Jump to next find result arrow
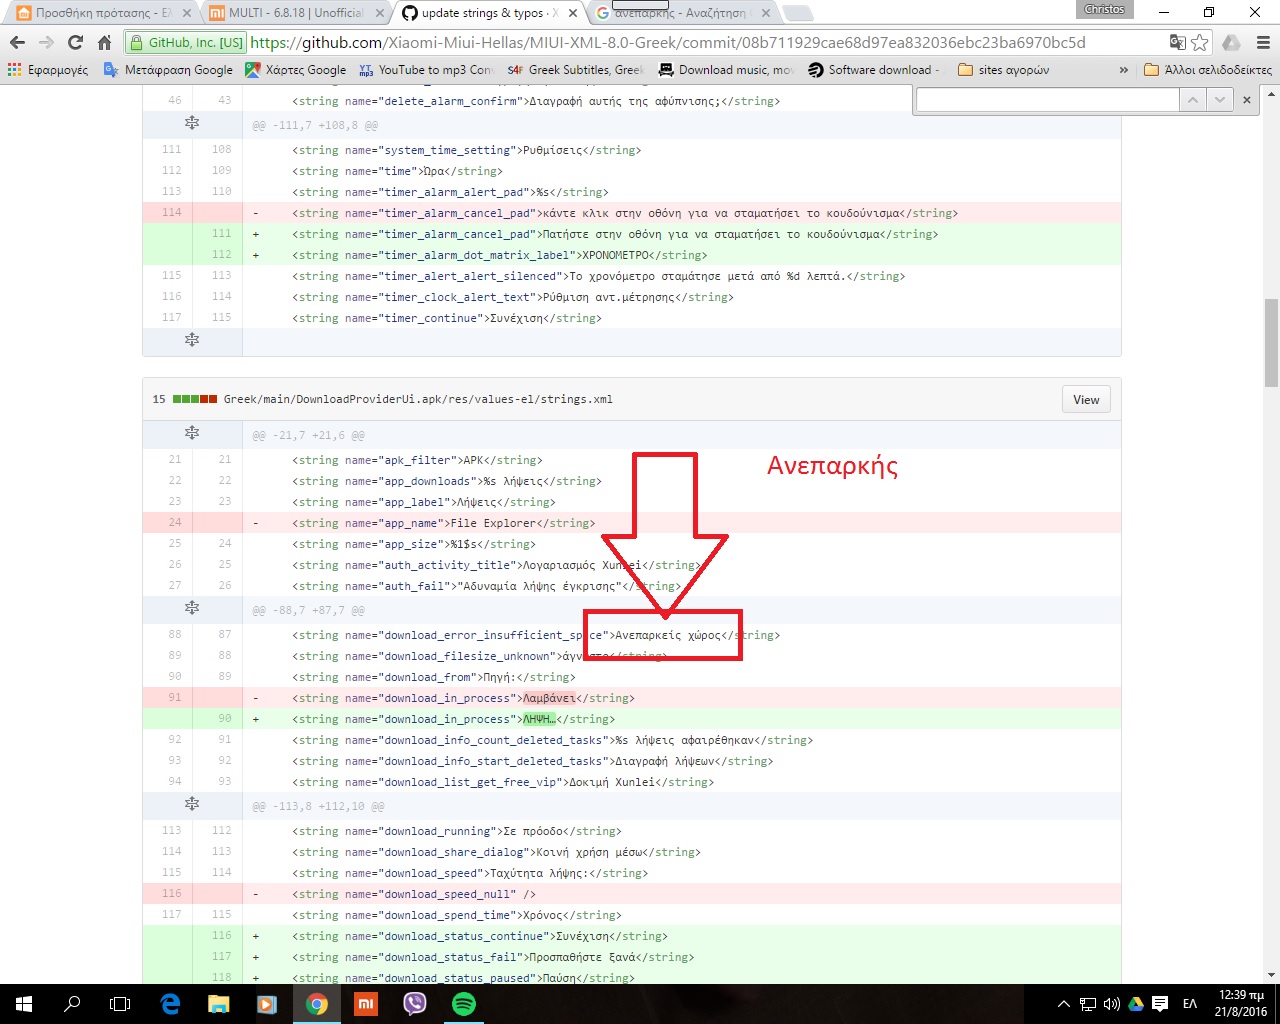This screenshot has width=1280, height=1024. pos(1219,100)
